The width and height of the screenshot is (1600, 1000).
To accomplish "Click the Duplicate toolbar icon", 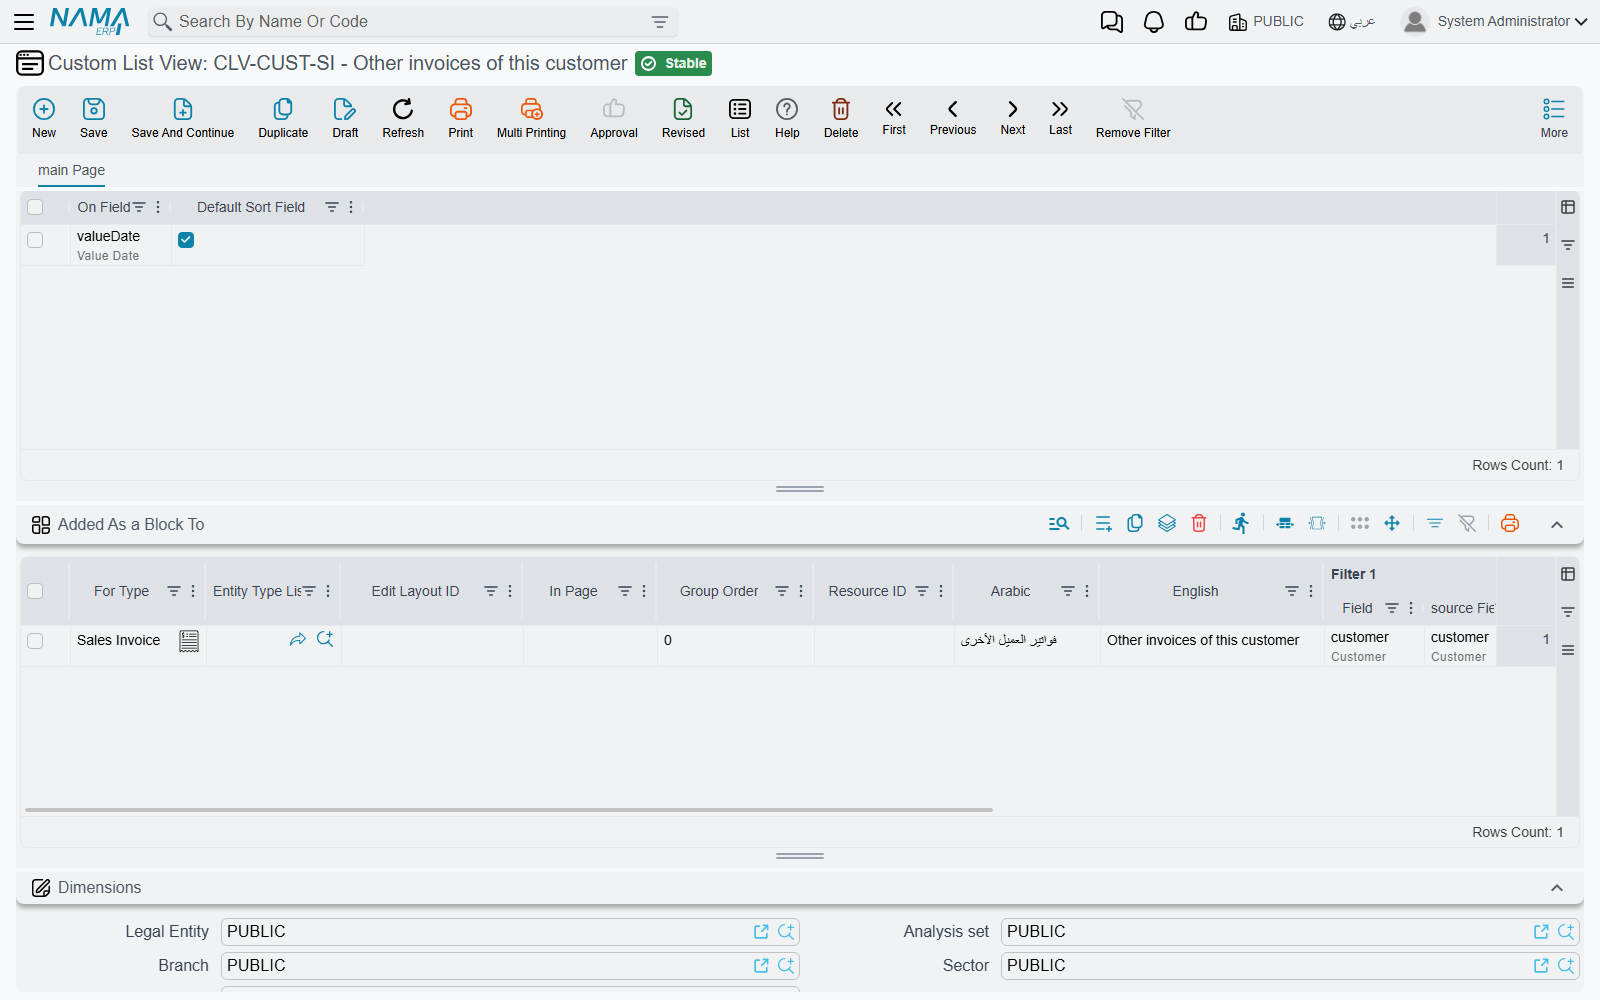I will pyautogui.click(x=283, y=109).
